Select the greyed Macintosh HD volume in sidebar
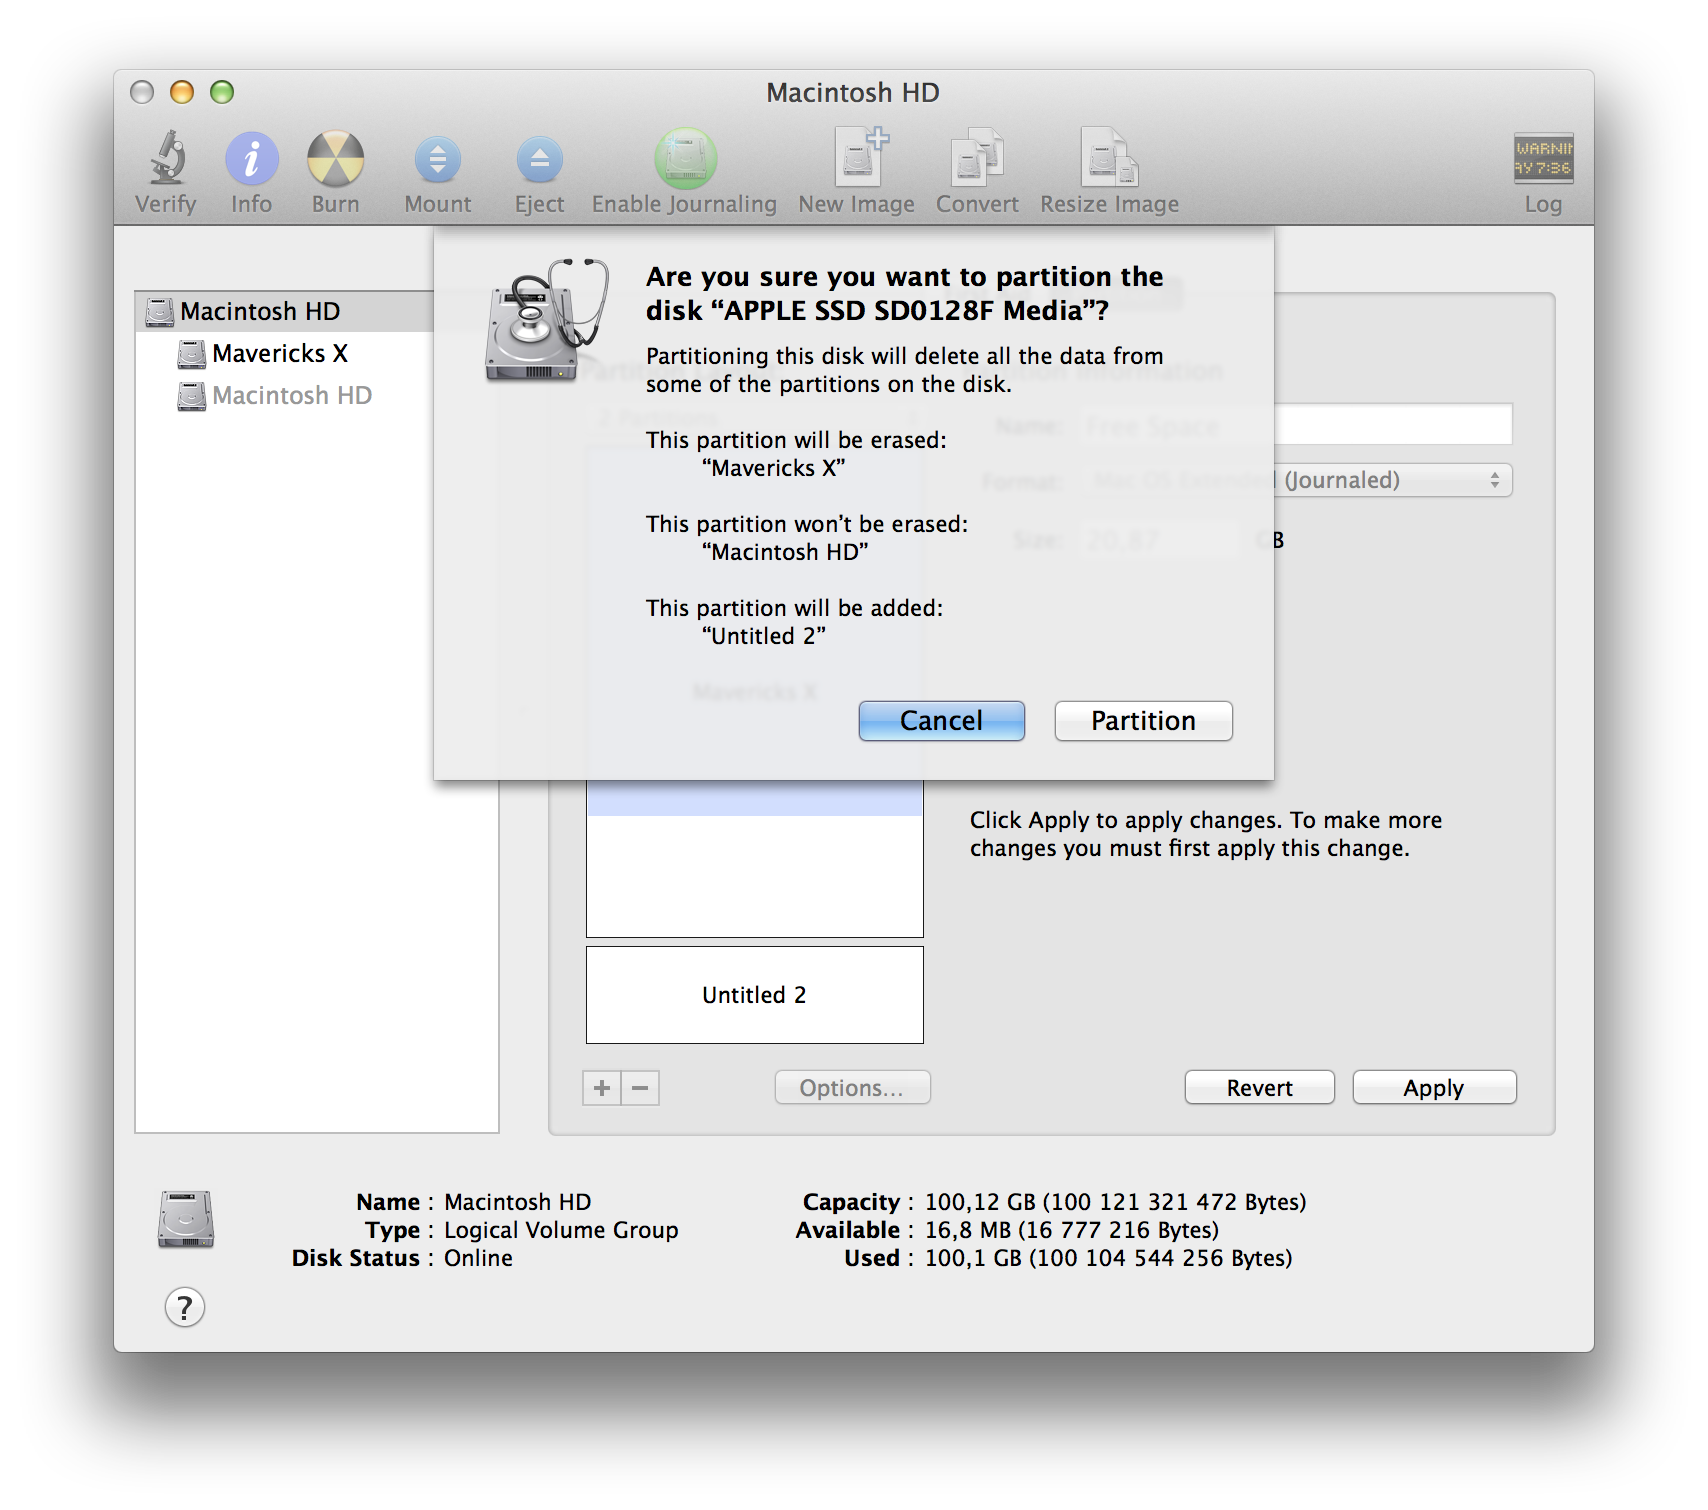The height and width of the screenshot is (1510, 1708). click(x=292, y=396)
